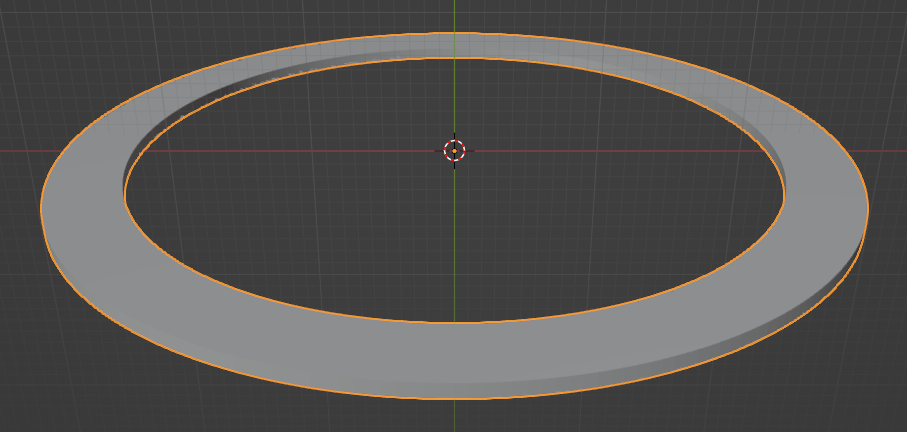Click the 3D cursor at the scene origin
Image resolution: width=907 pixels, height=432 pixels.
pyautogui.click(x=454, y=151)
